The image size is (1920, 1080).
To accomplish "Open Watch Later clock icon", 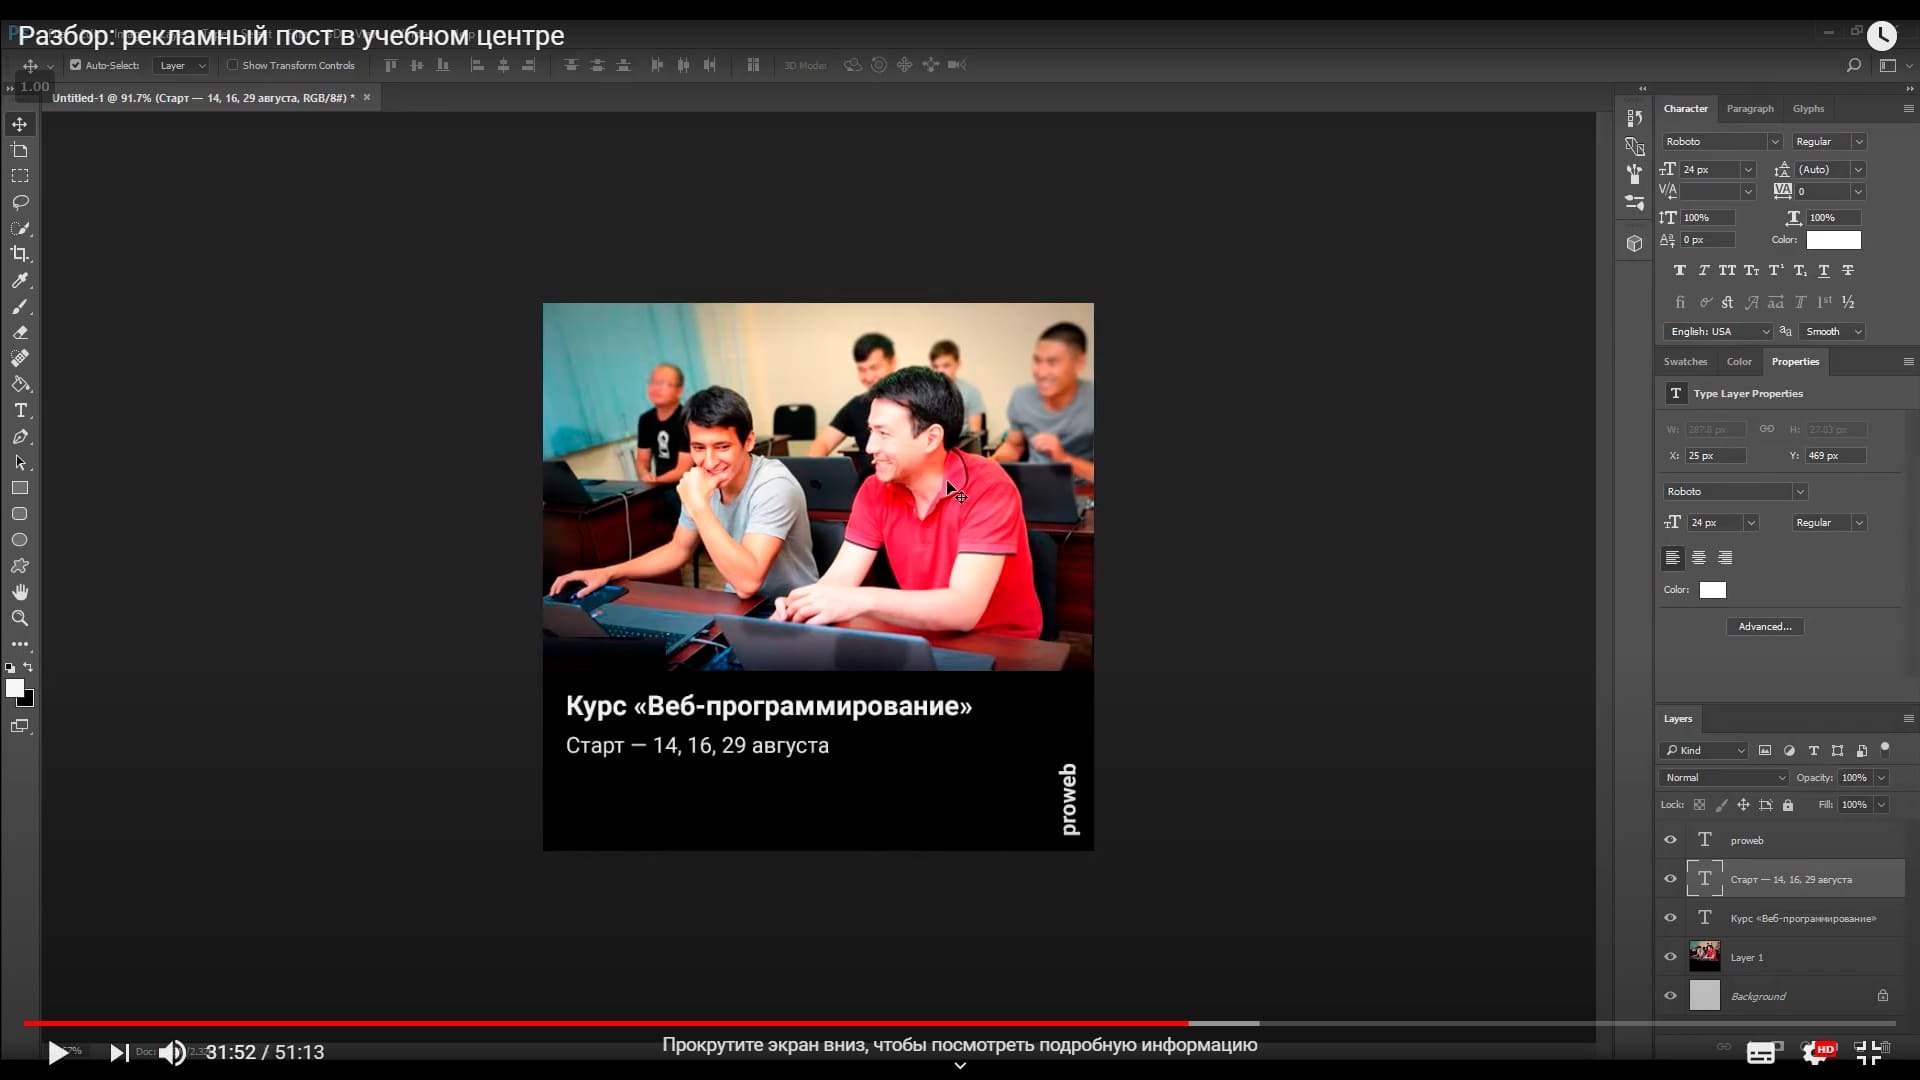I will tap(1881, 36).
